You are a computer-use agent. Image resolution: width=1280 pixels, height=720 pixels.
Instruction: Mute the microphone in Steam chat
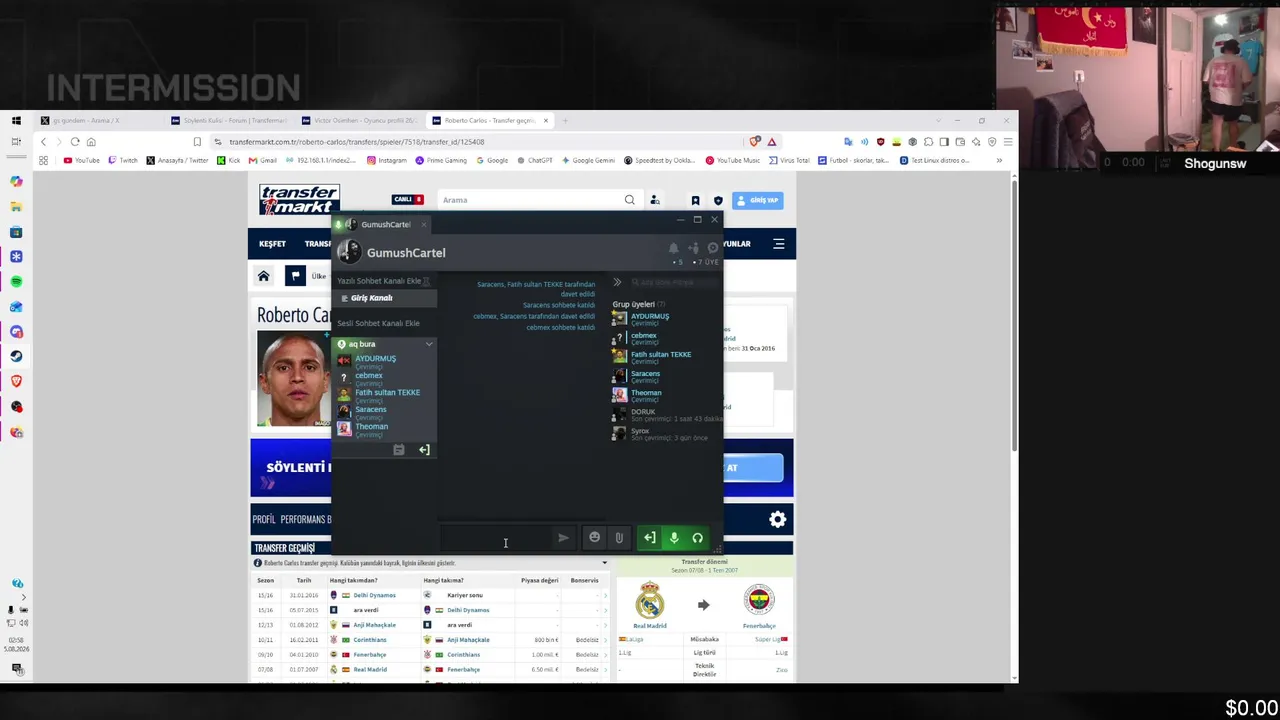pyautogui.click(x=674, y=538)
